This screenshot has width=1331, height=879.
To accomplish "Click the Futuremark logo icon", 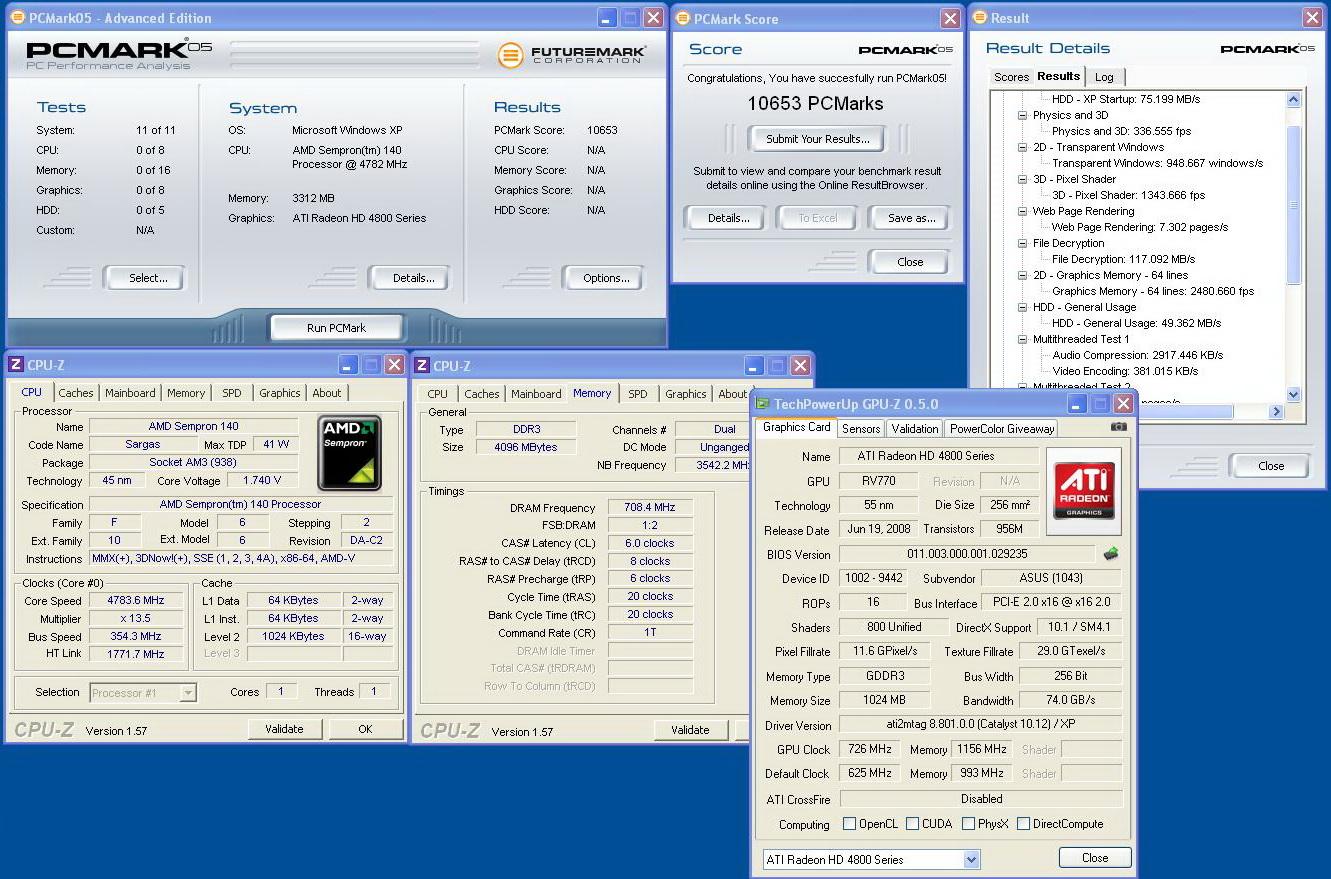I will click(x=511, y=55).
